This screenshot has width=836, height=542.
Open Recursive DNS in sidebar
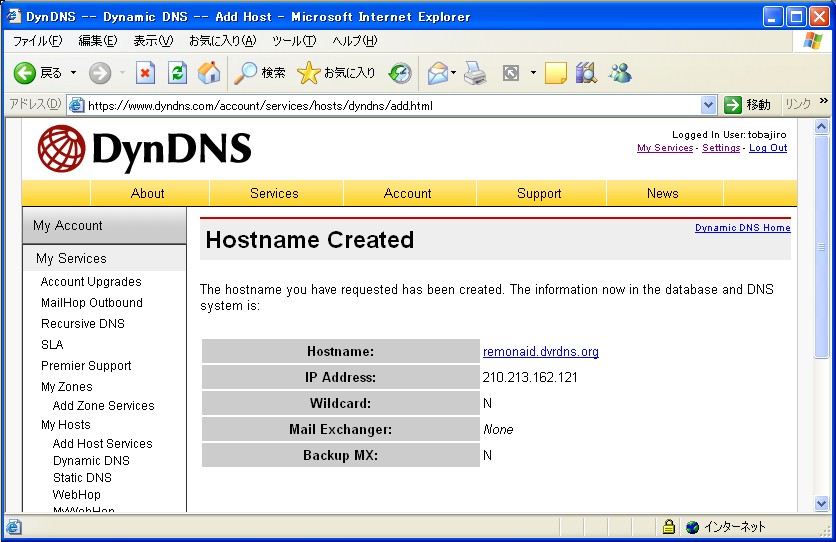coord(83,323)
